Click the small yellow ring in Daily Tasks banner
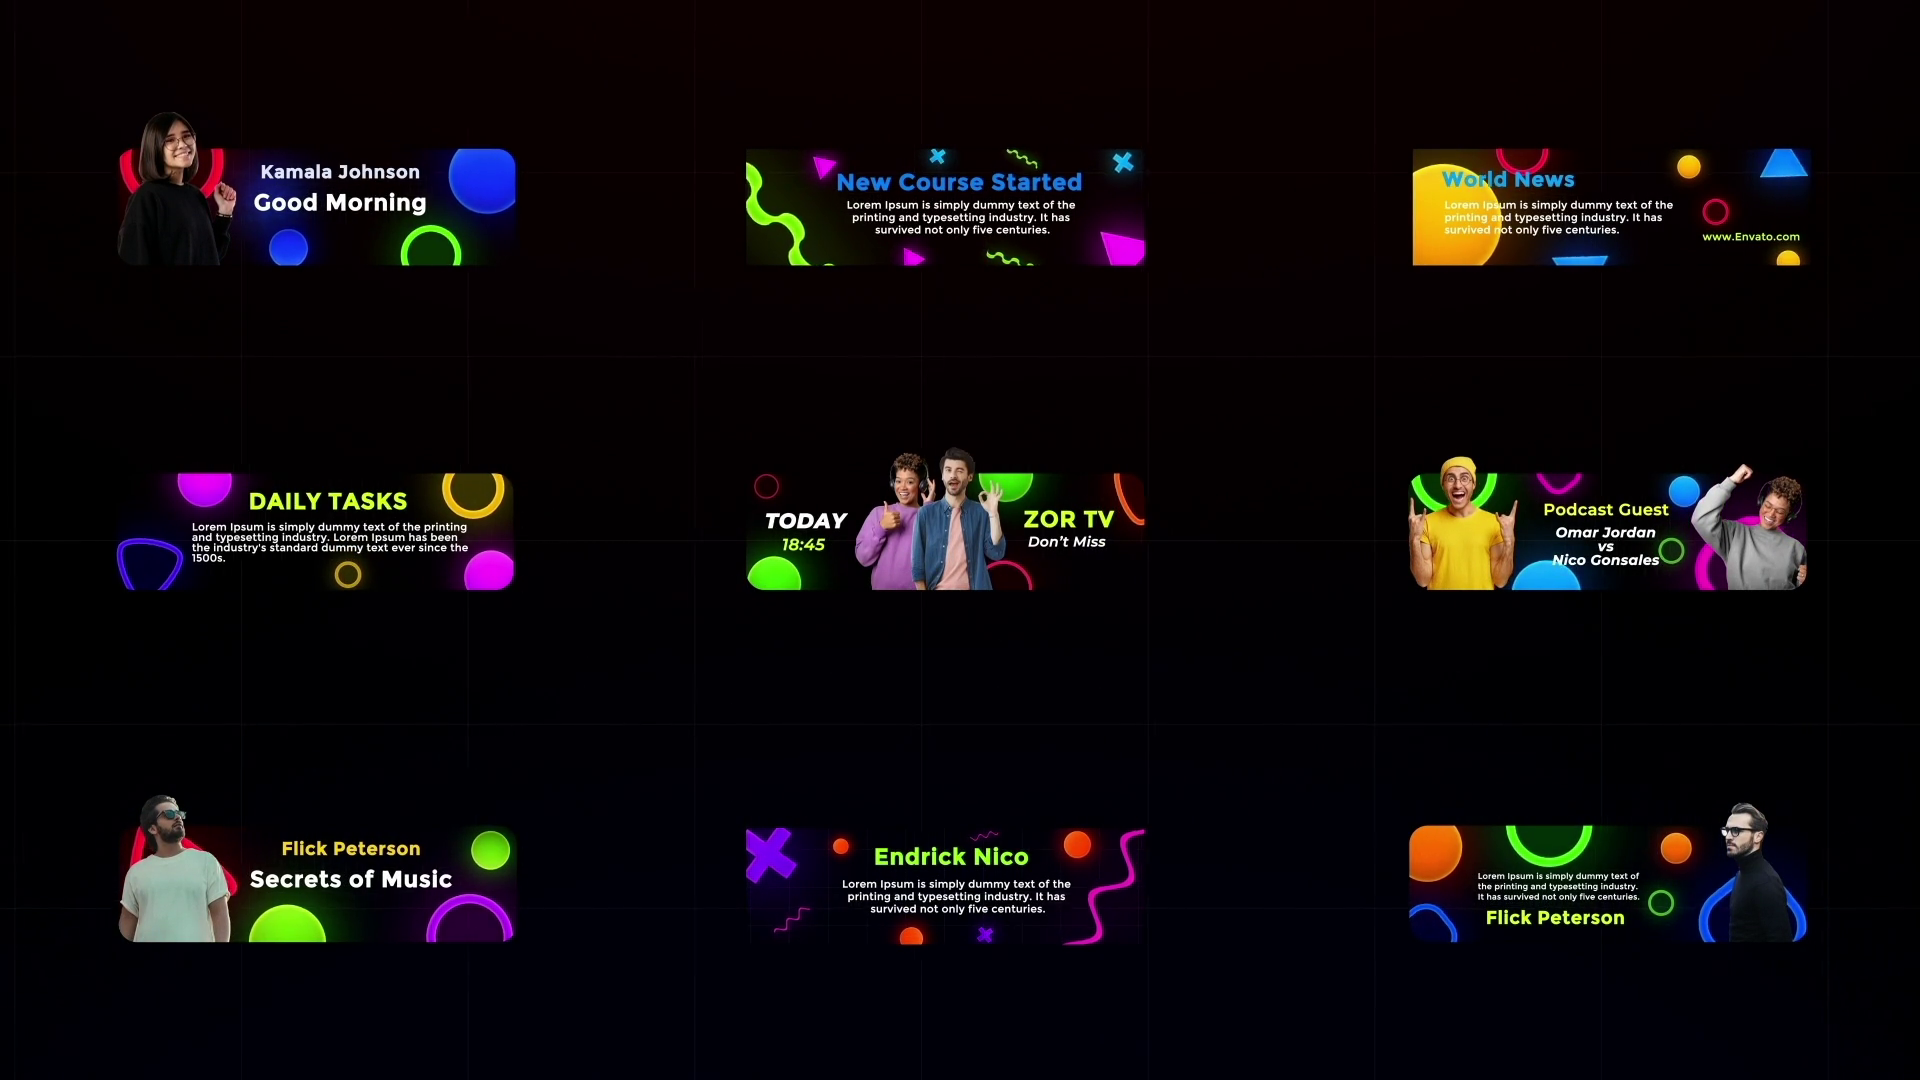This screenshot has width=1920, height=1080. 347,575
